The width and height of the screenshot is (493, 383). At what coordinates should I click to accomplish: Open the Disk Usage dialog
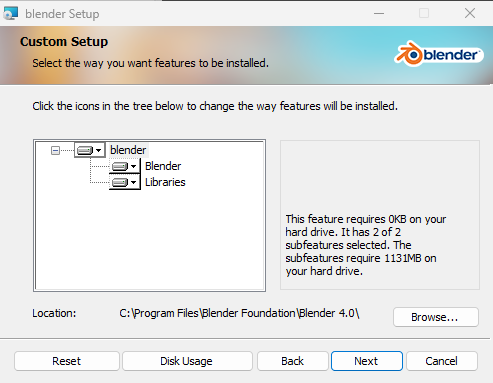tap(187, 361)
